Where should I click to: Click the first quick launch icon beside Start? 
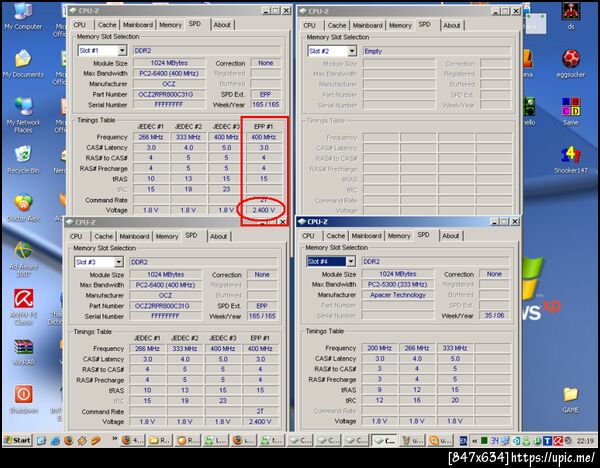pos(41,440)
